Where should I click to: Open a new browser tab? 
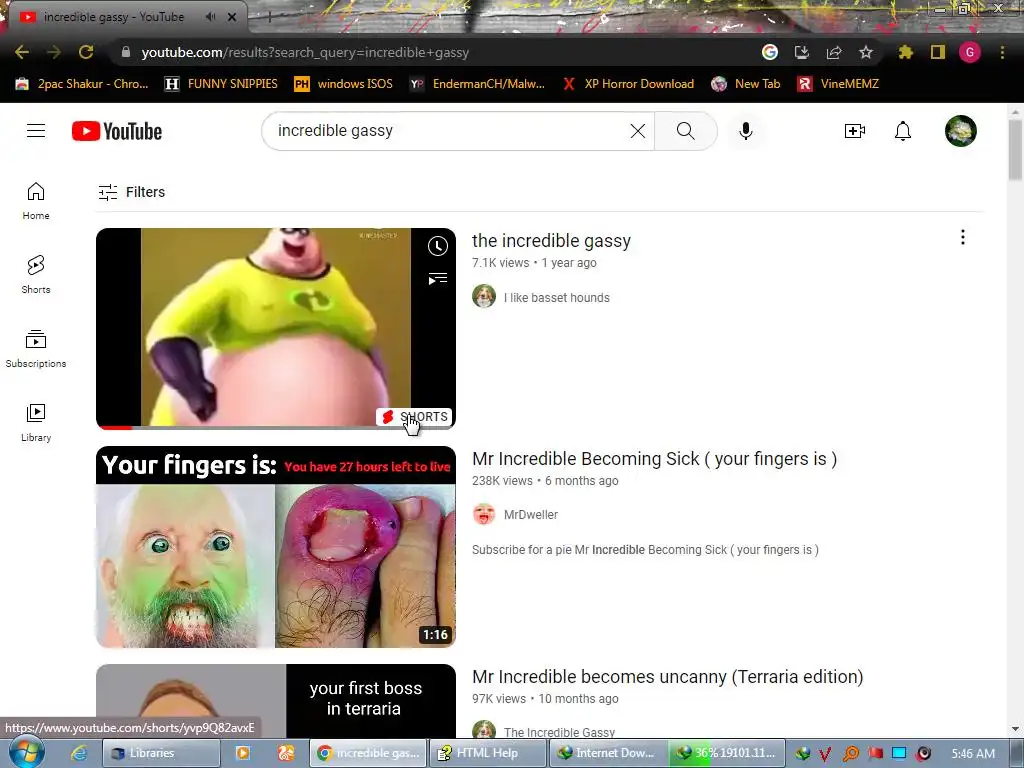tap(269, 18)
